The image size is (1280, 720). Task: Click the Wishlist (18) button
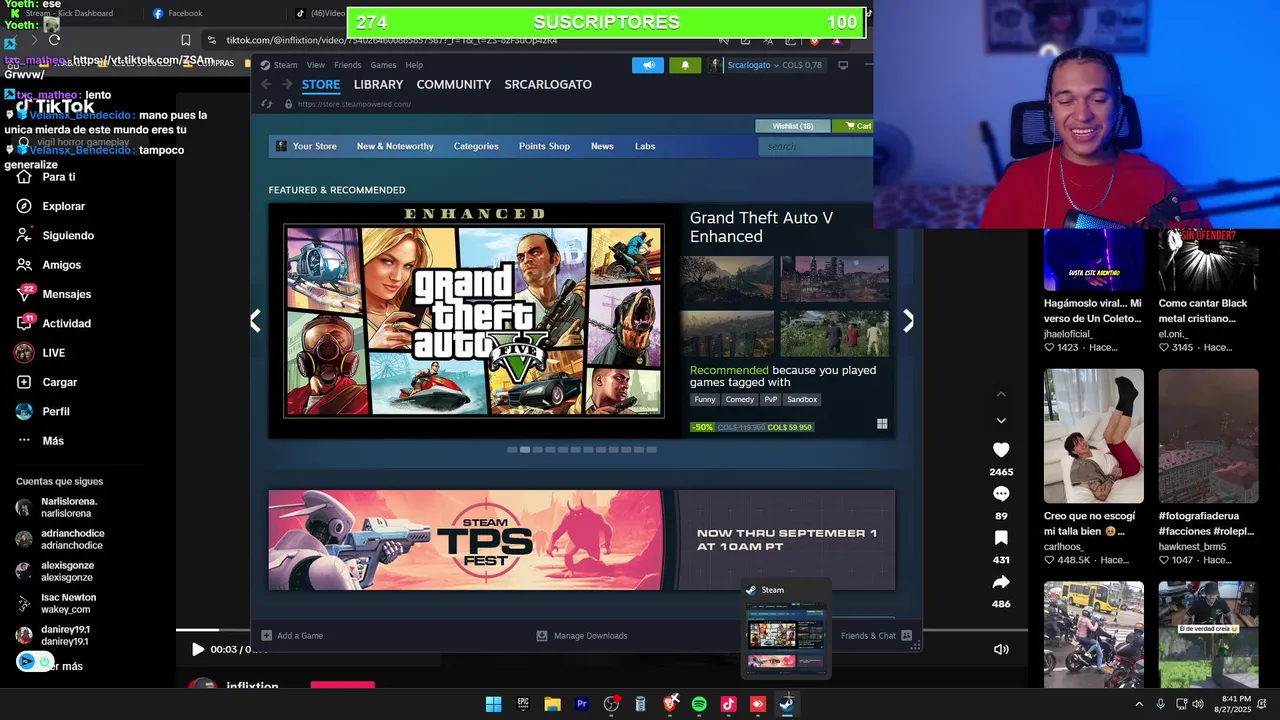click(x=793, y=126)
